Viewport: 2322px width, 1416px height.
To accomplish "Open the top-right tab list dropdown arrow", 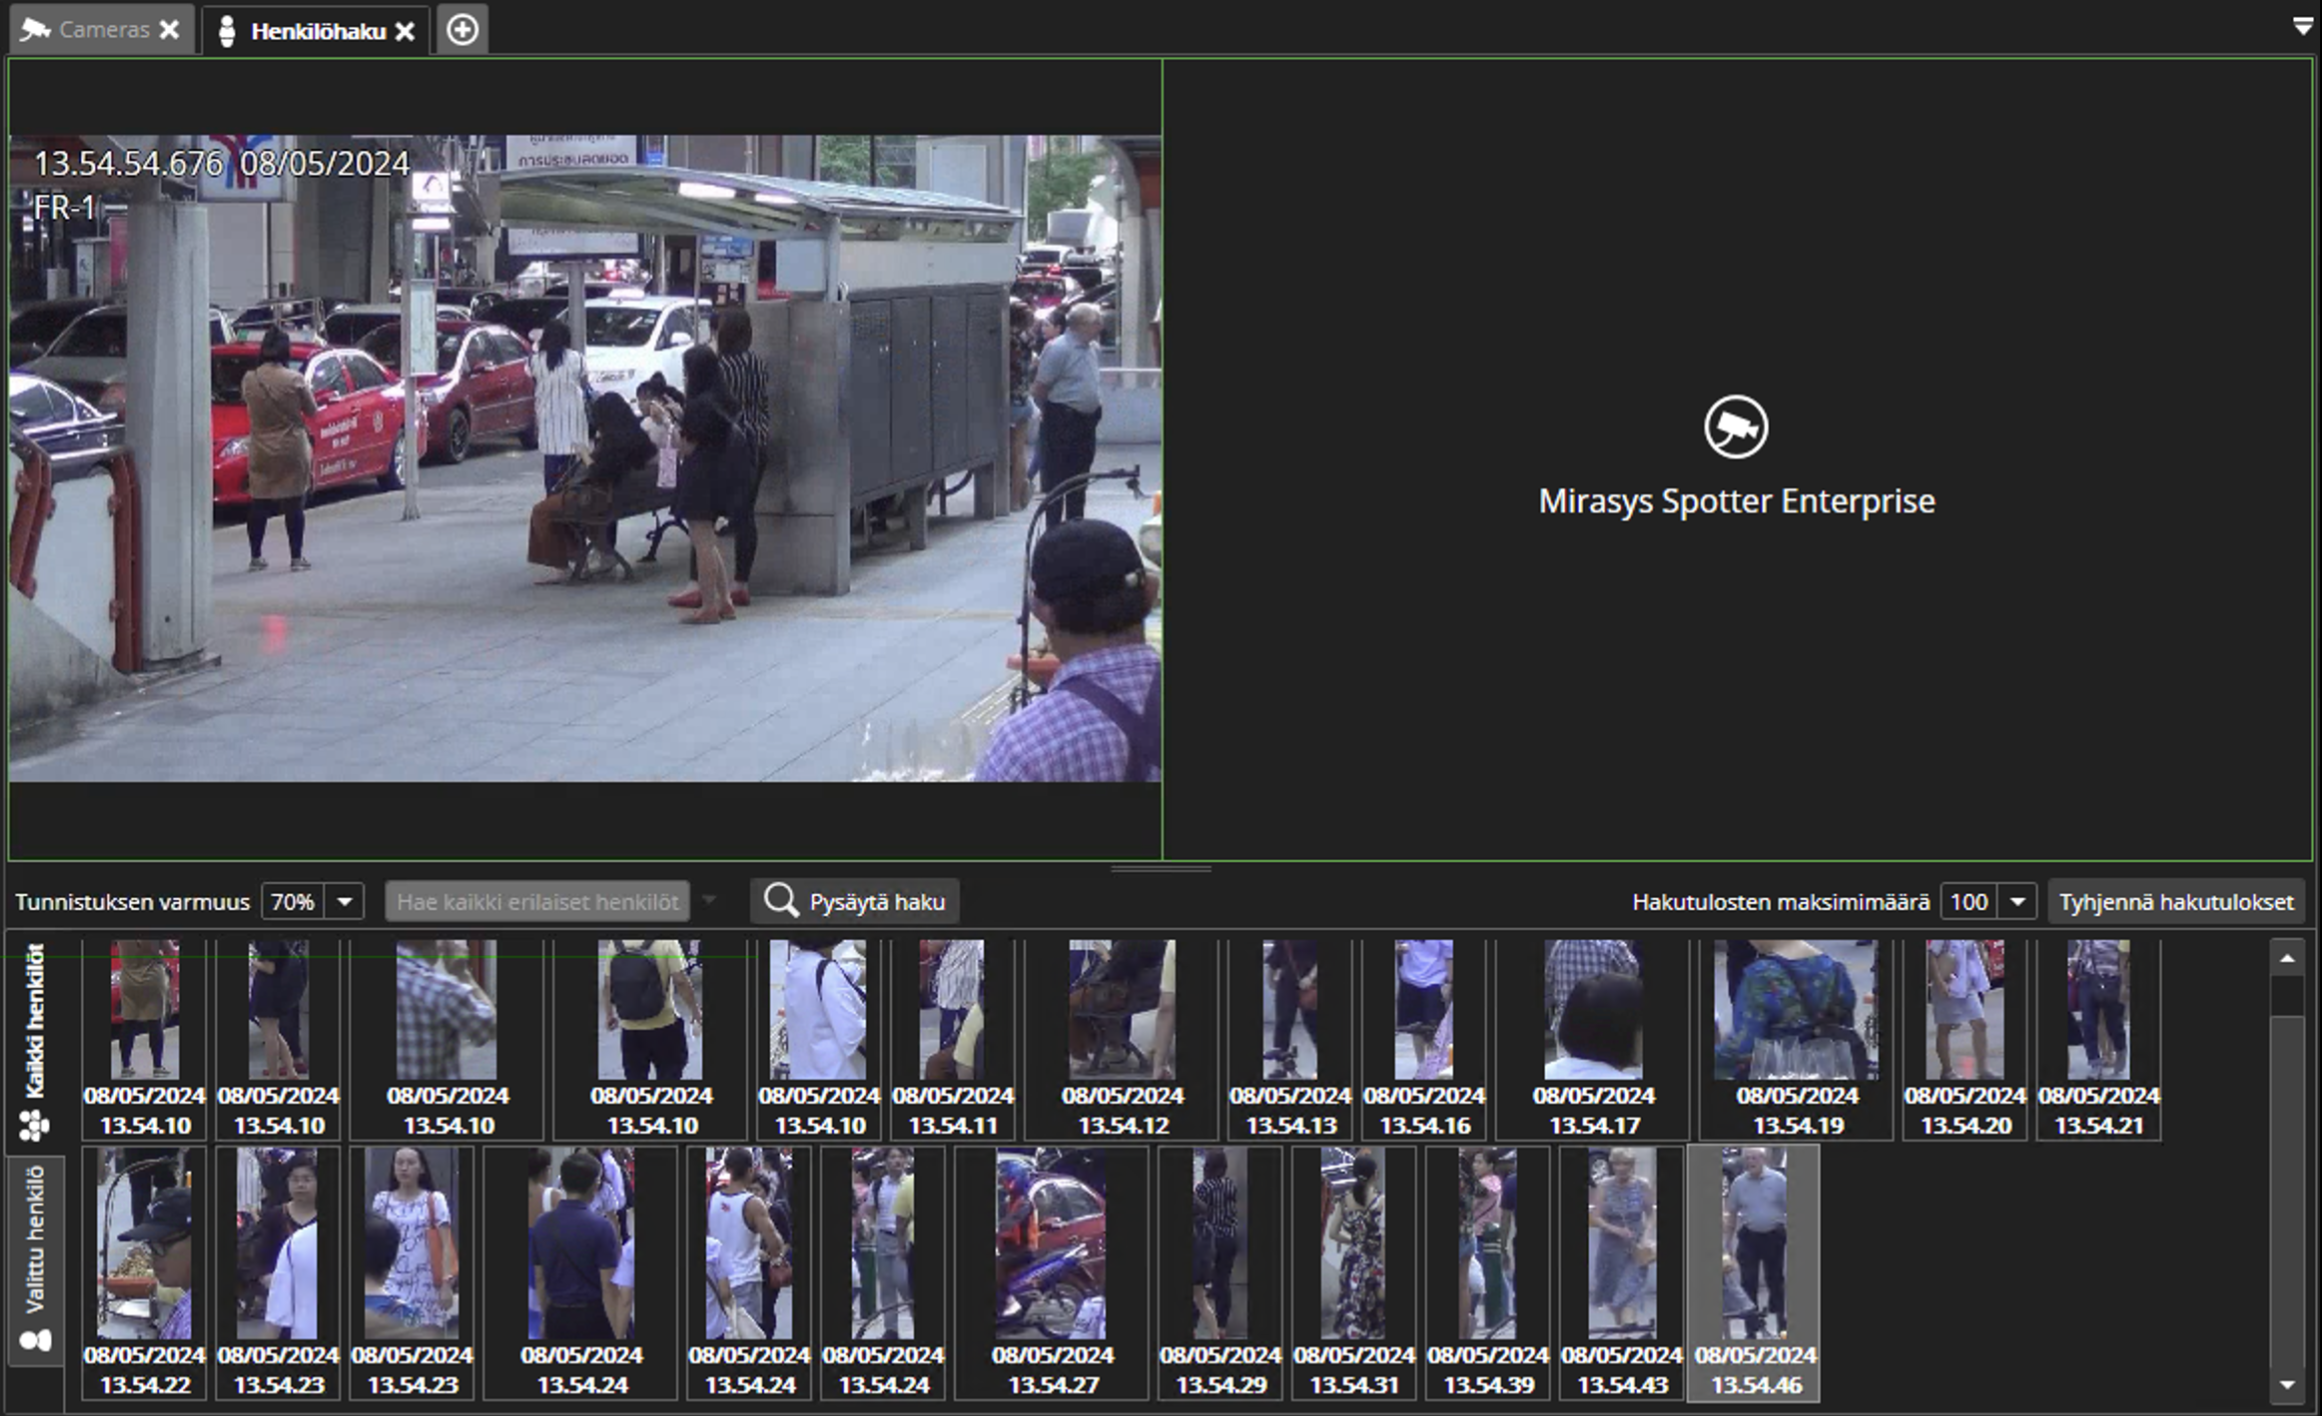I will click(x=2302, y=27).
